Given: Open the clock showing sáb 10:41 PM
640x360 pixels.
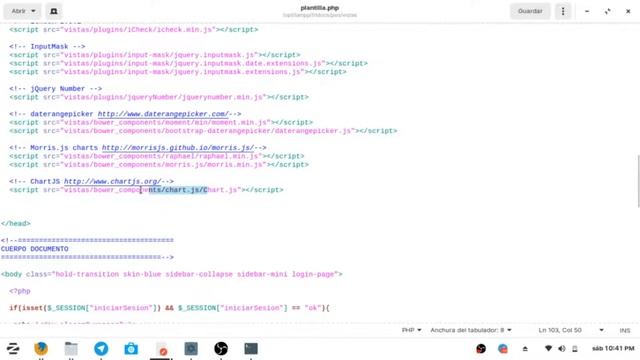Looking at the screenshot, I should 613,349.
